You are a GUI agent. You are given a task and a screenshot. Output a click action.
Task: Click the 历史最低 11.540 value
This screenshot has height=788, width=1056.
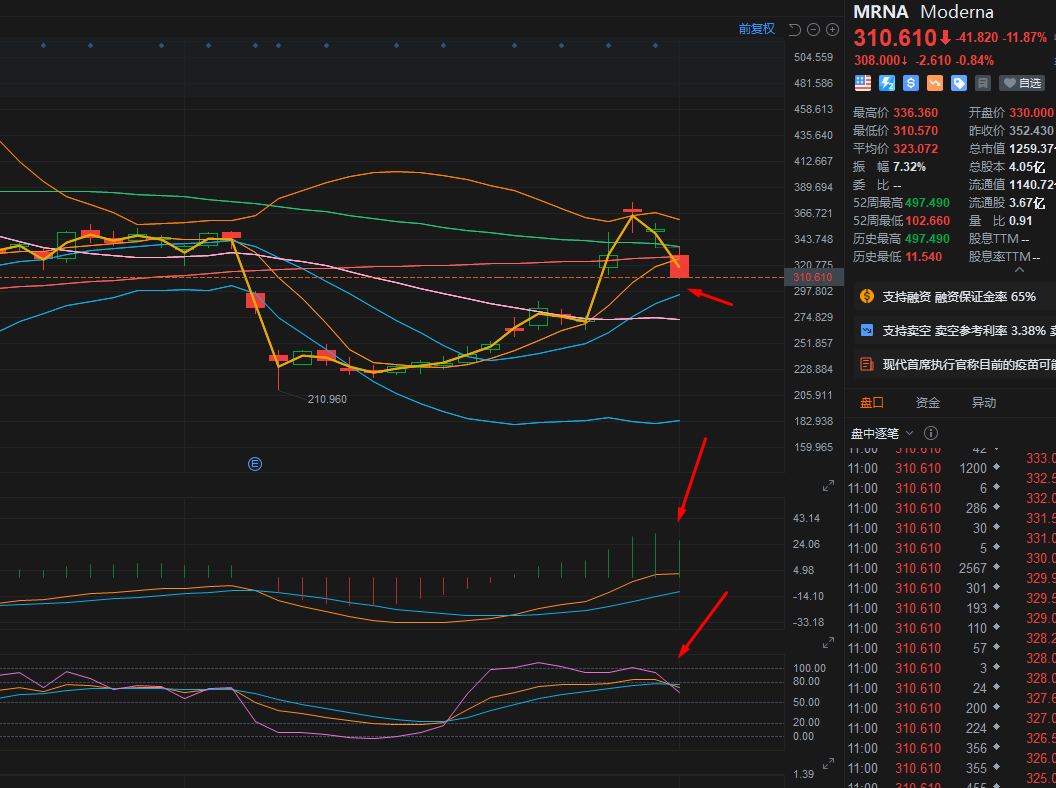click(x=923, y=257)
